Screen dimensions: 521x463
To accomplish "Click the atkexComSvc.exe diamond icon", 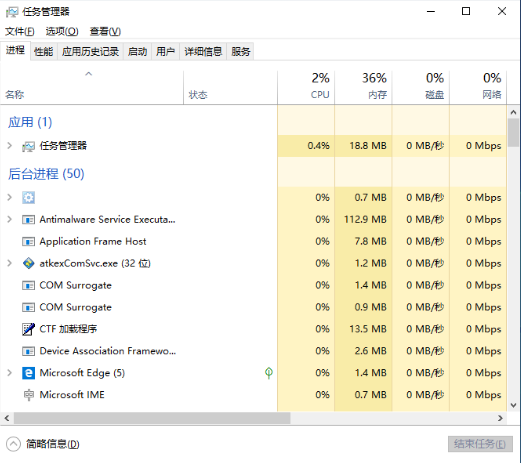I will [28, 263].
